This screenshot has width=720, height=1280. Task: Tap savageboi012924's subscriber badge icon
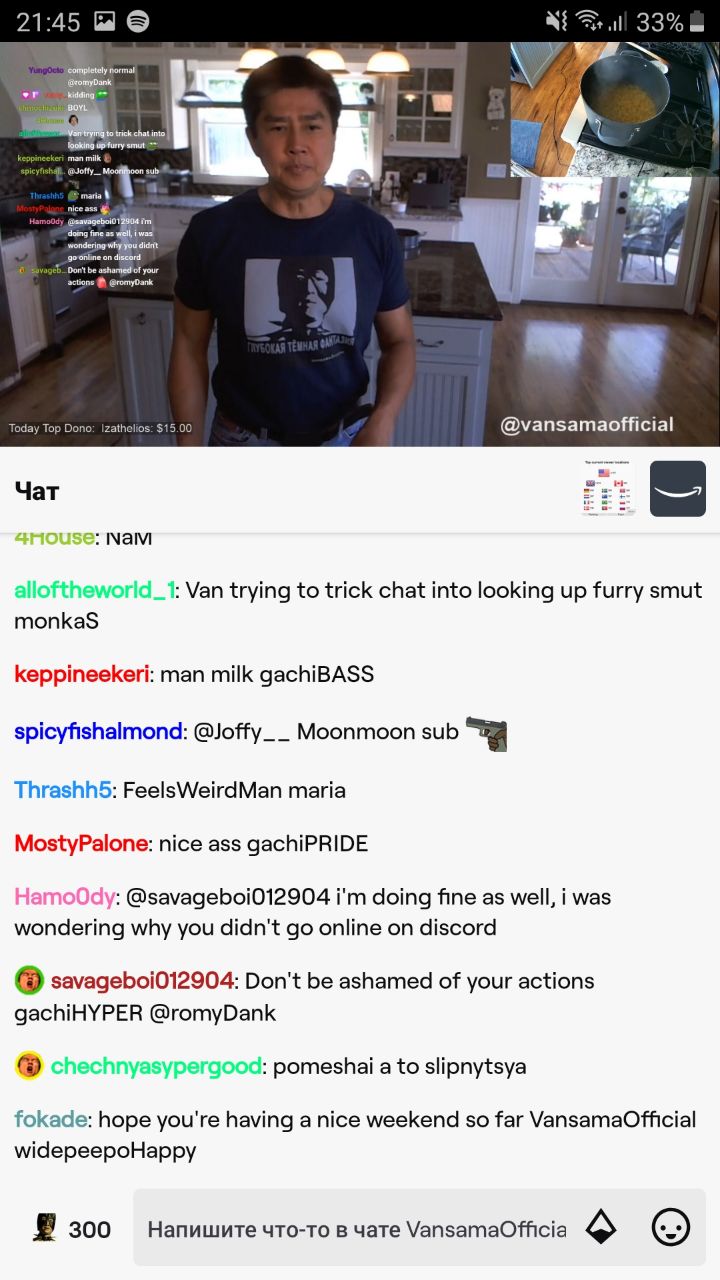coord(29,980)
